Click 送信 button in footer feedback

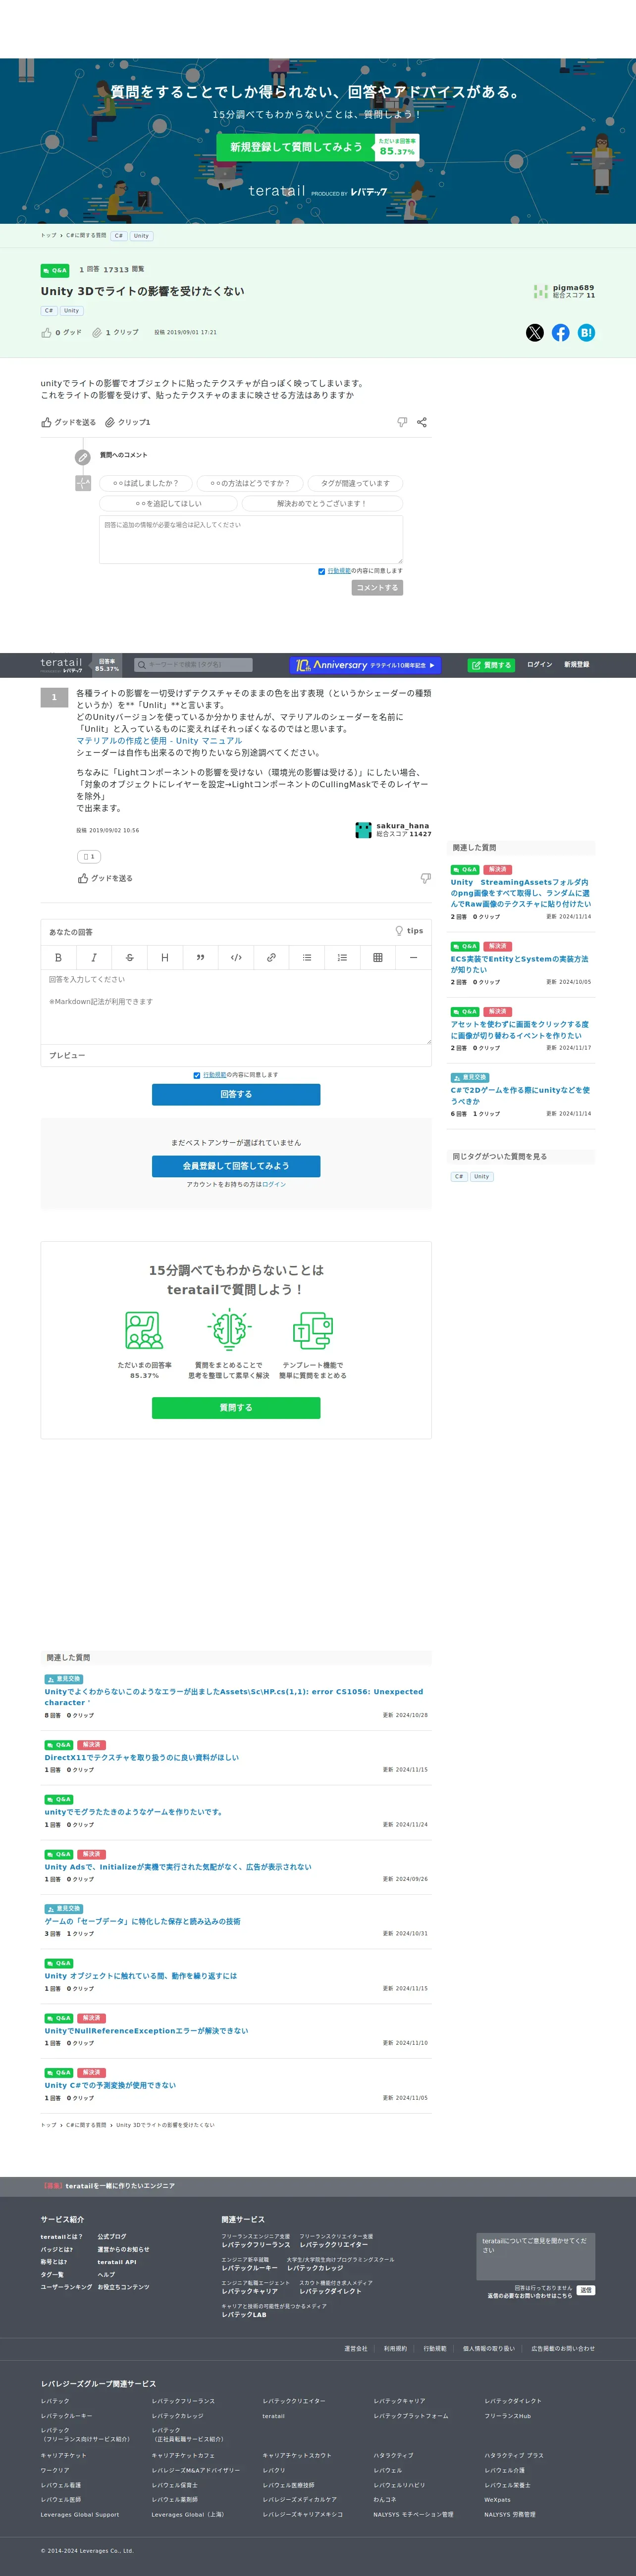coord(586,2289)
